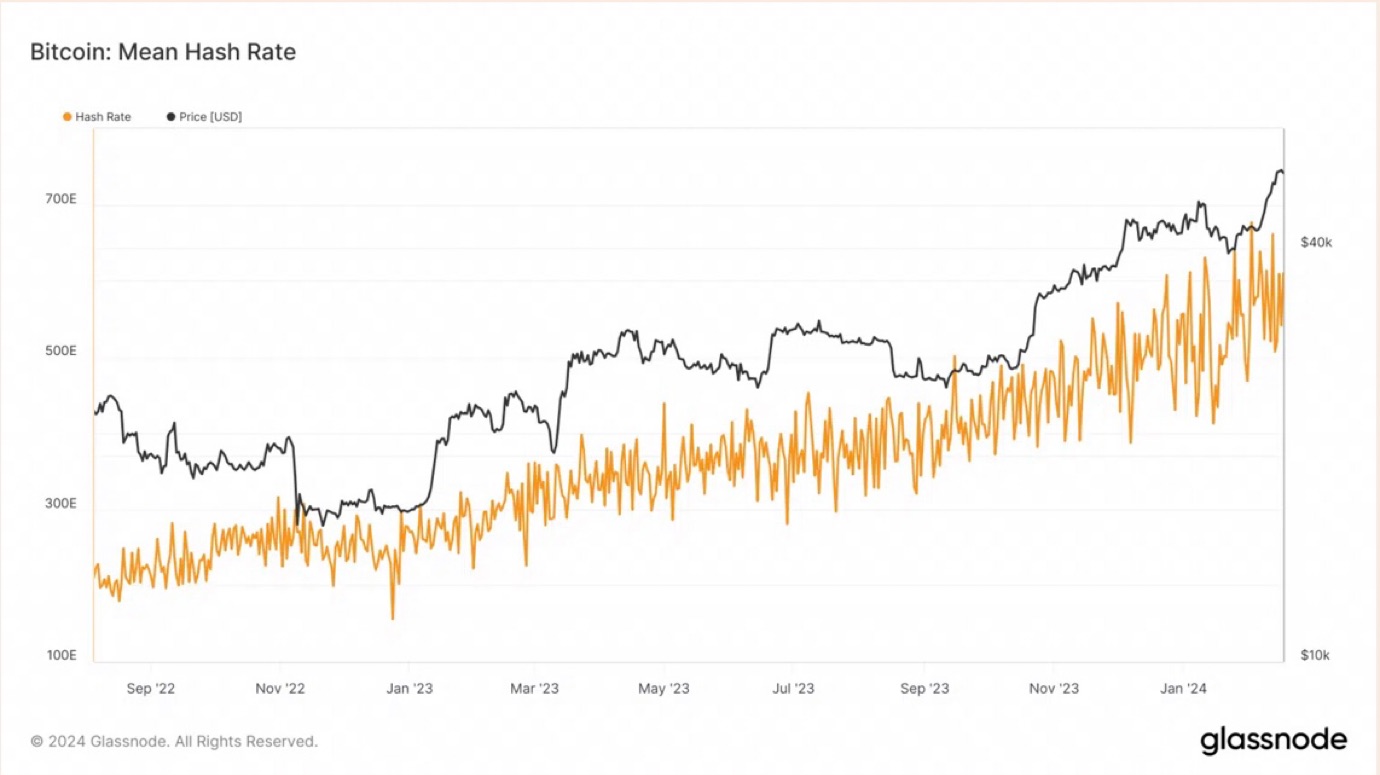Click the black Price [USD] legend dot

(x=171, y=117)
